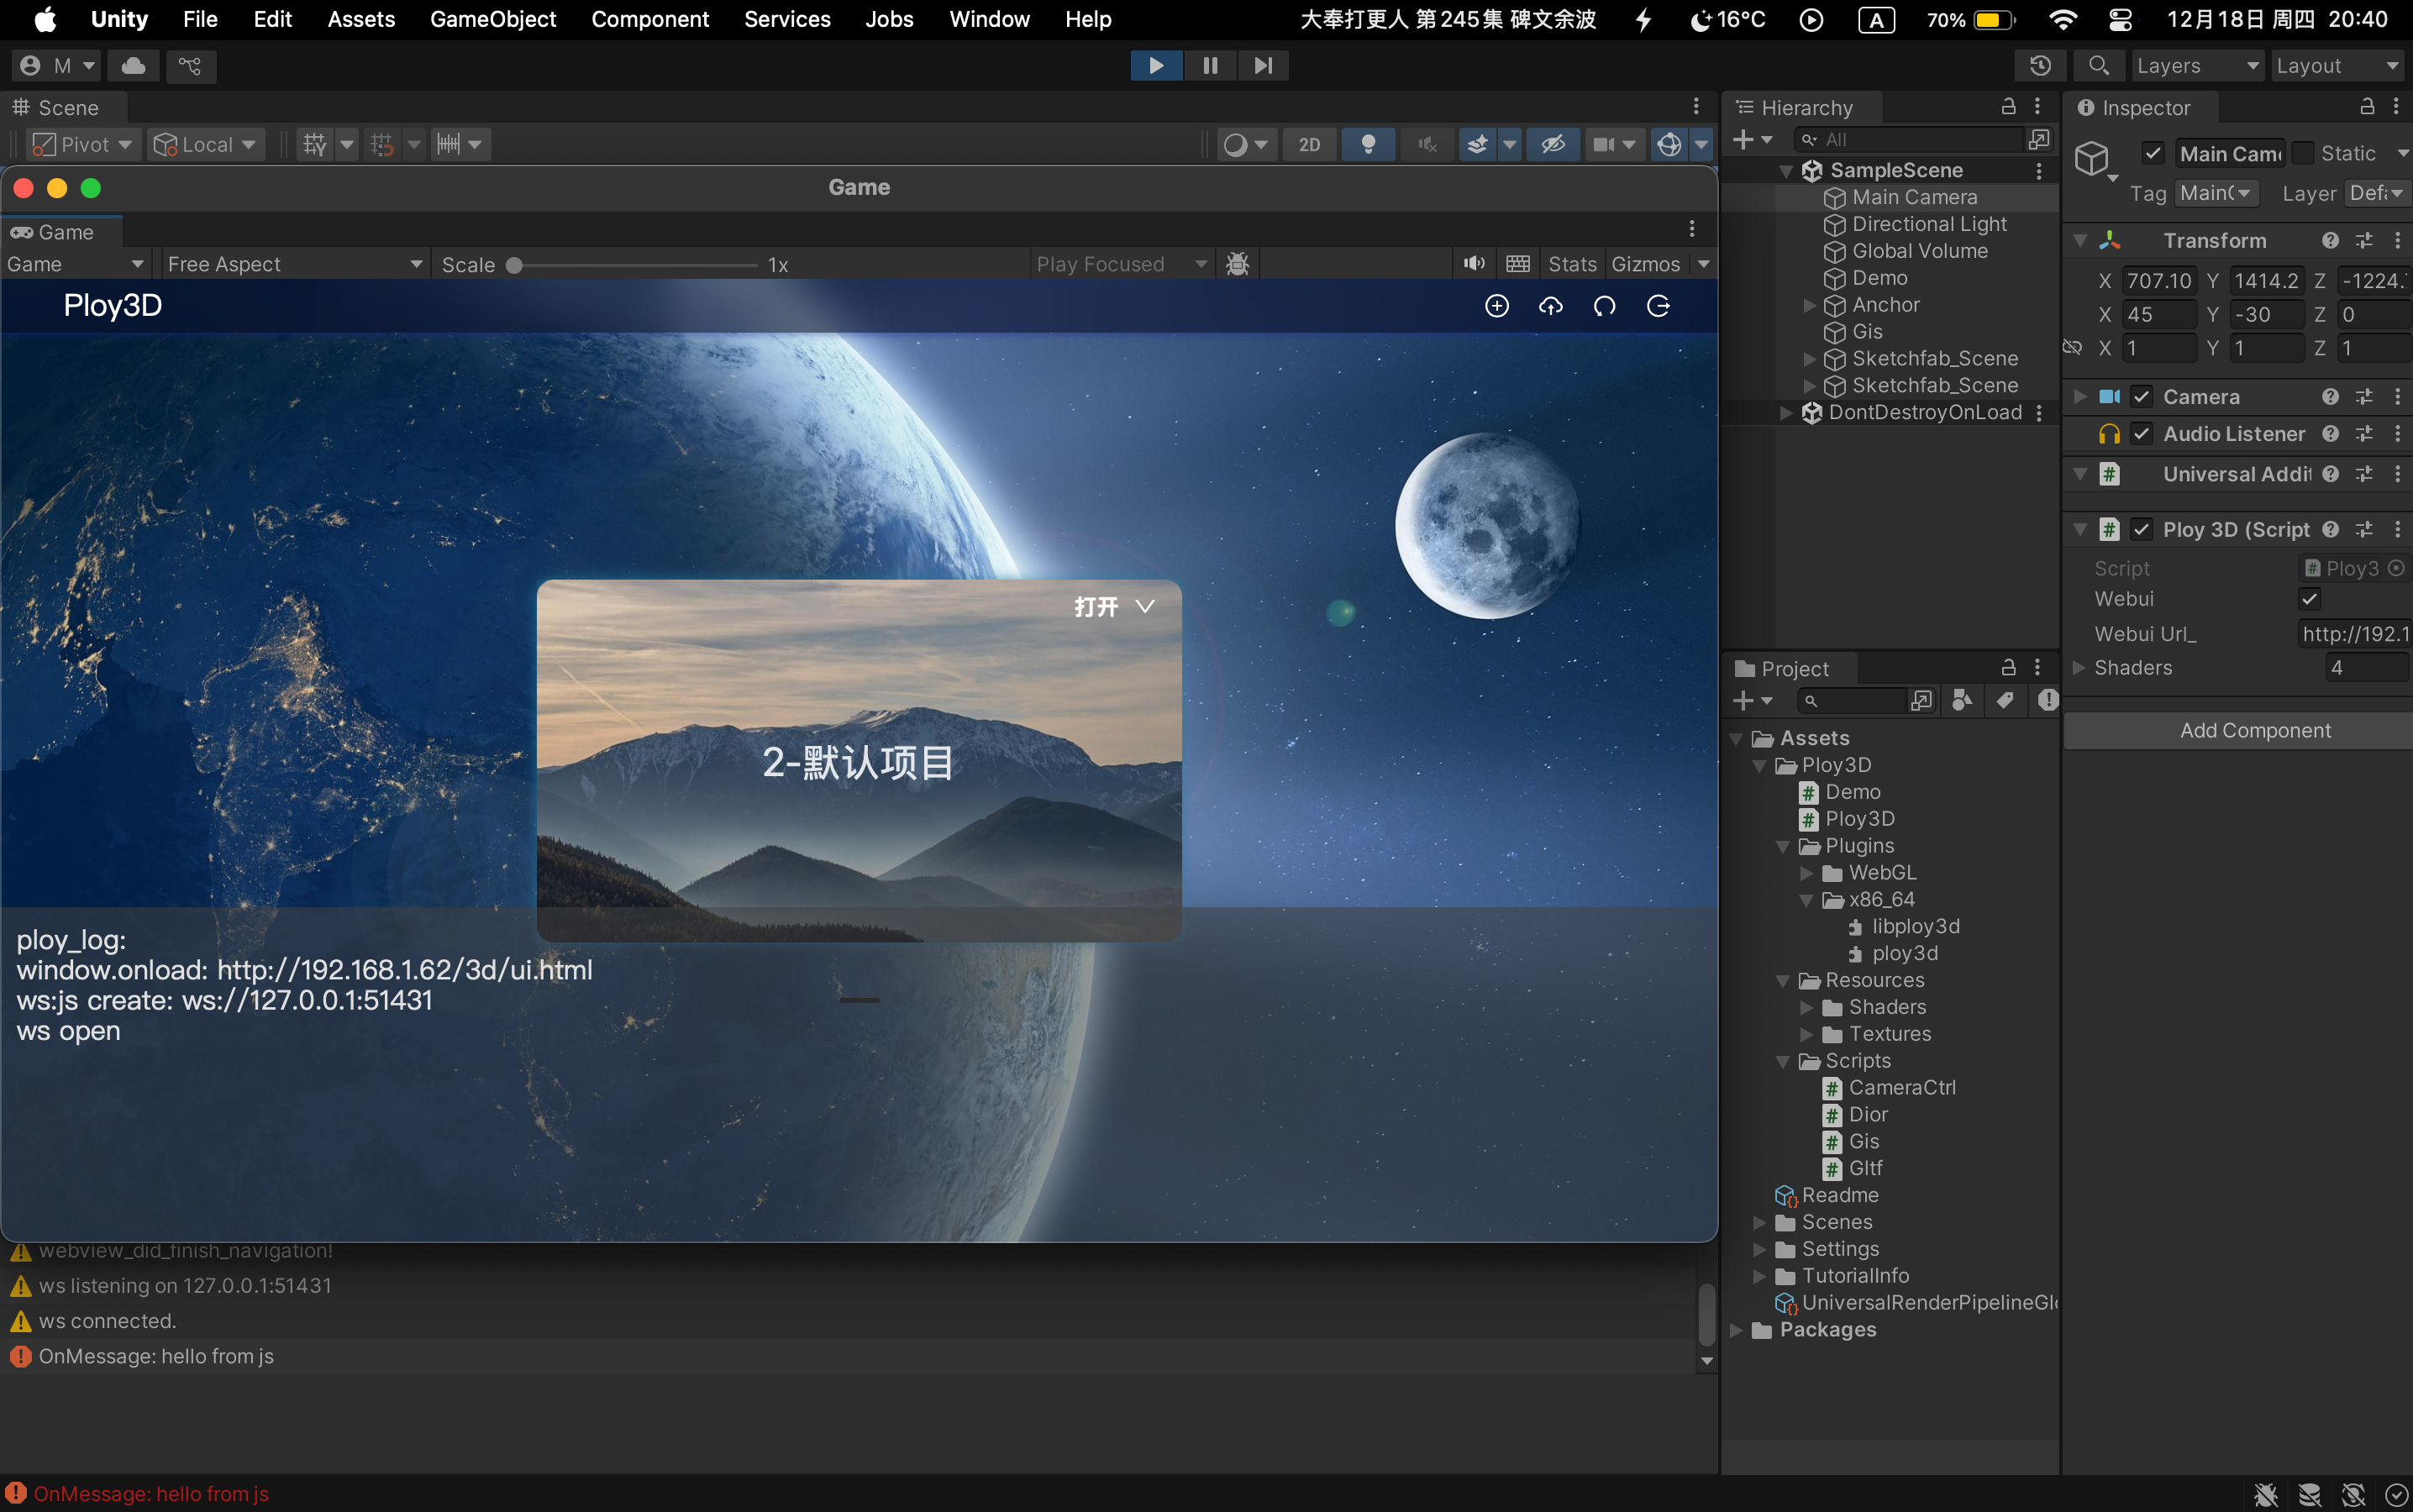2413x1512 pixels.
Task: Click the Add Component button
Action: coord(2254,730)
